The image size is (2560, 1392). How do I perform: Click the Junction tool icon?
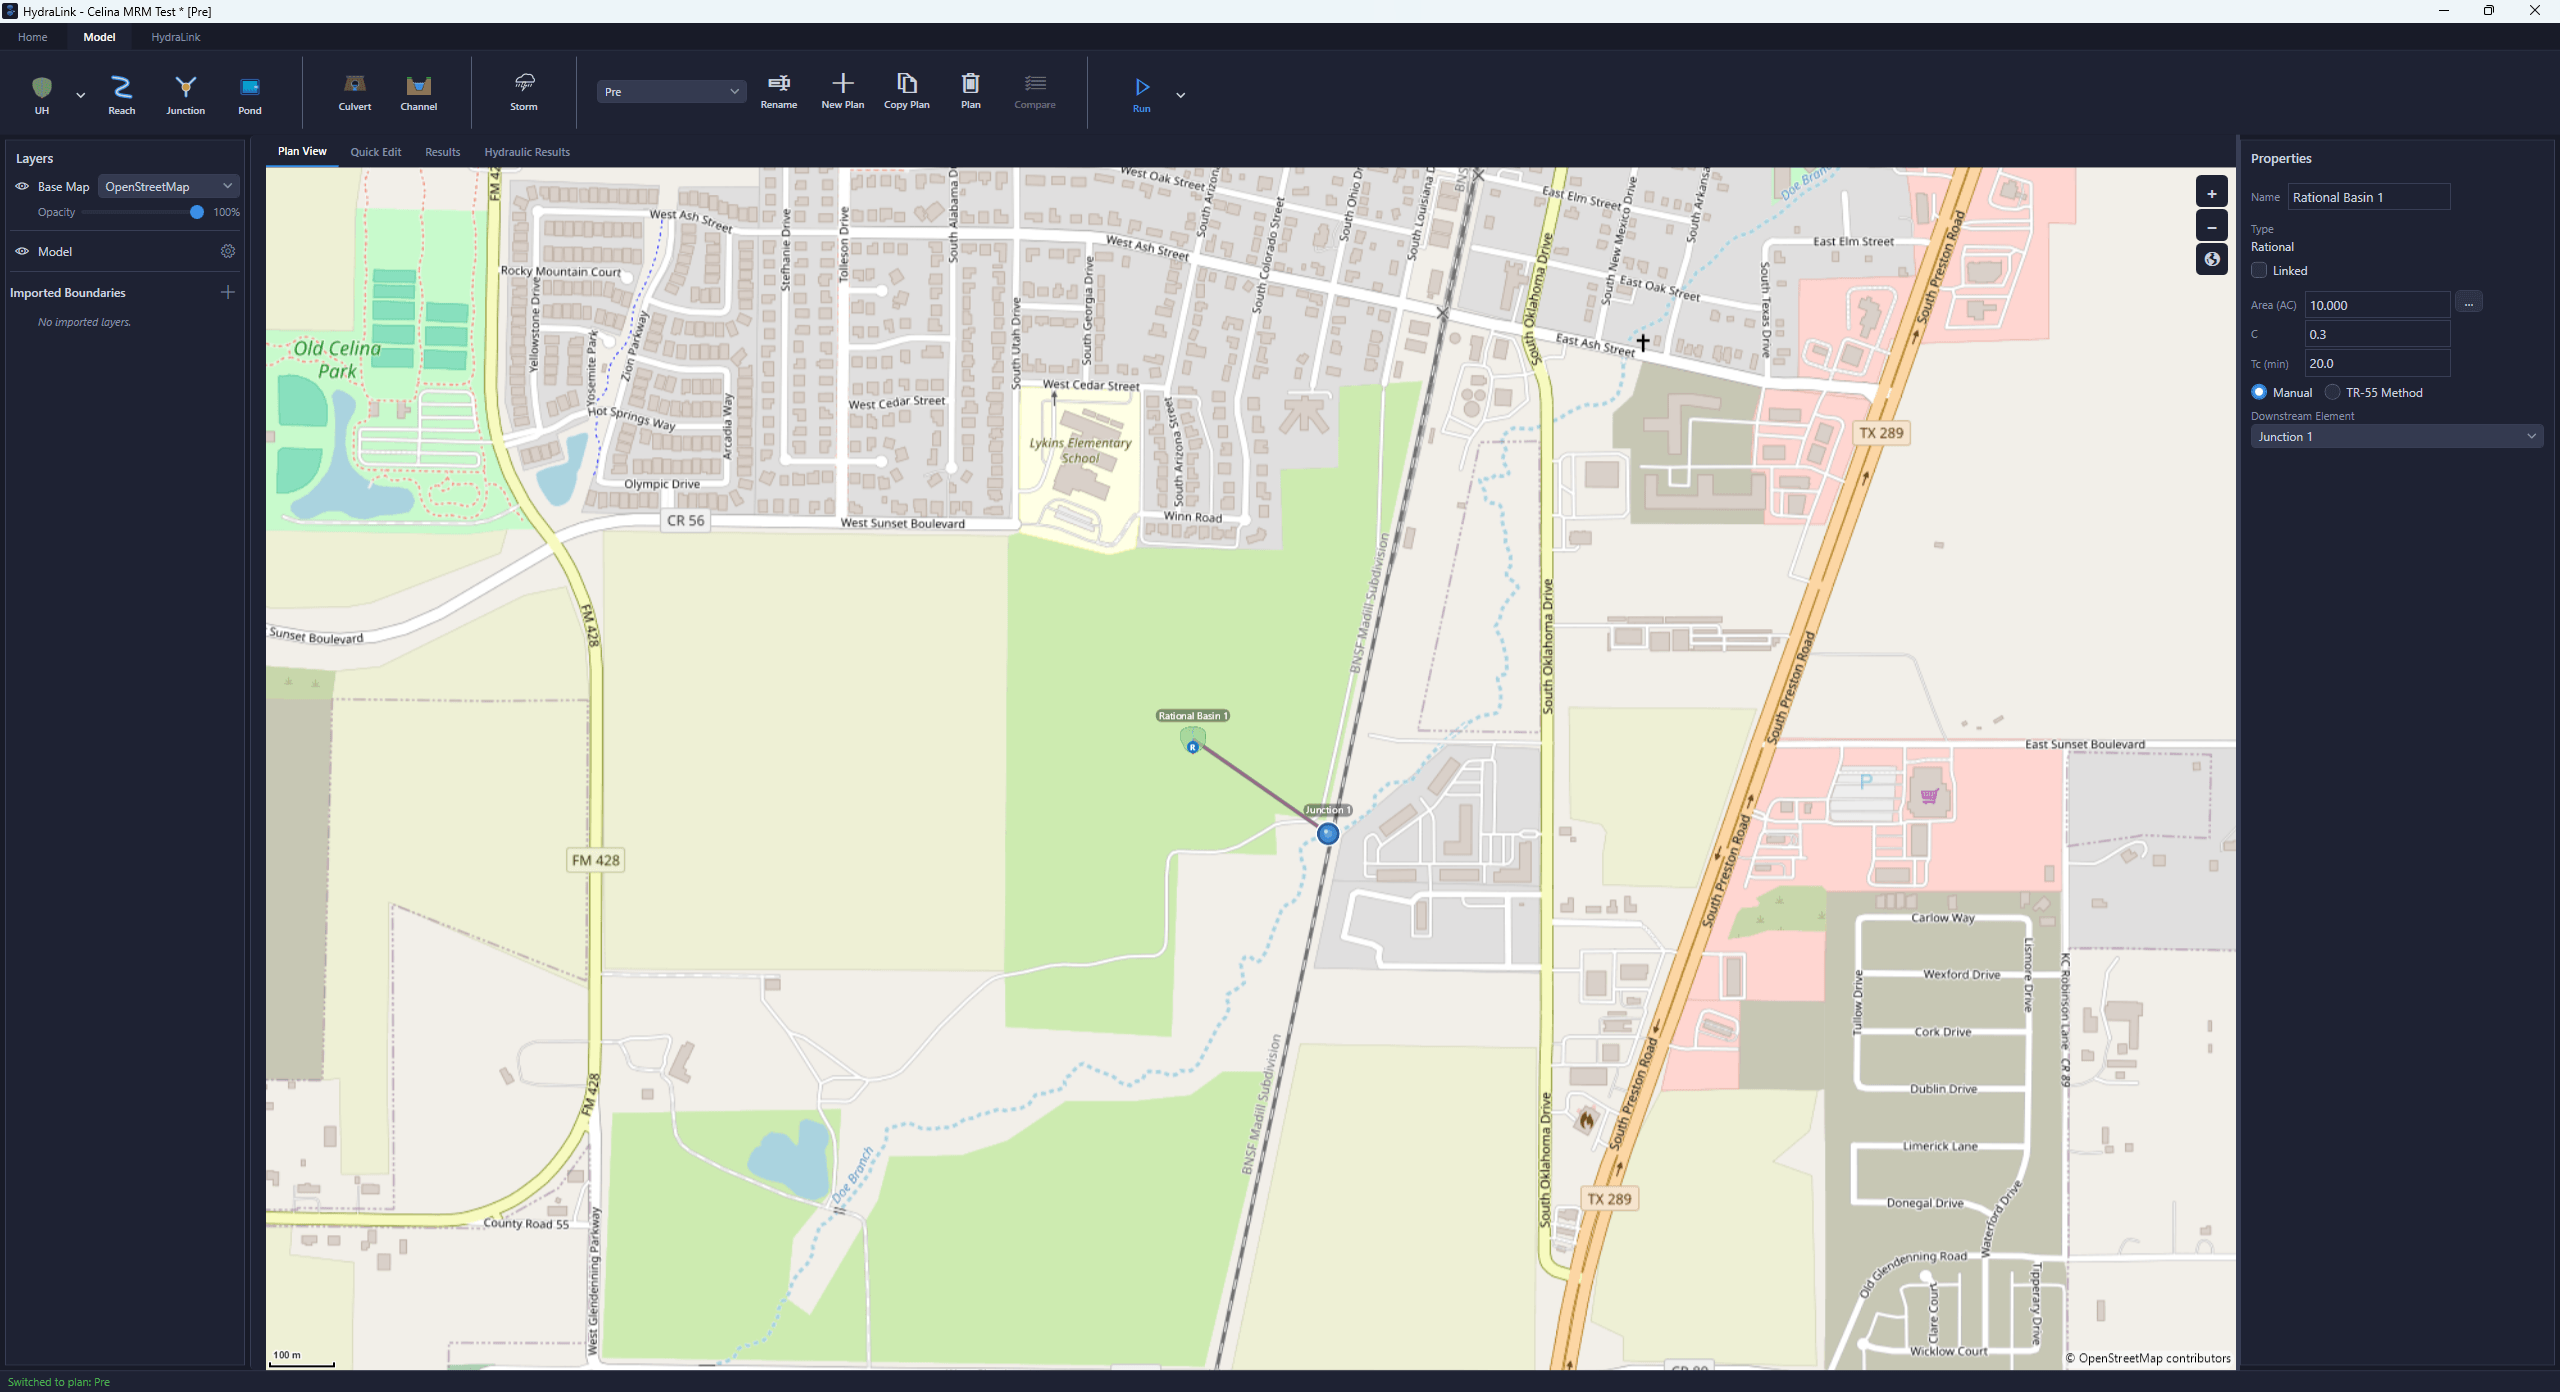(x=185, y=89)
